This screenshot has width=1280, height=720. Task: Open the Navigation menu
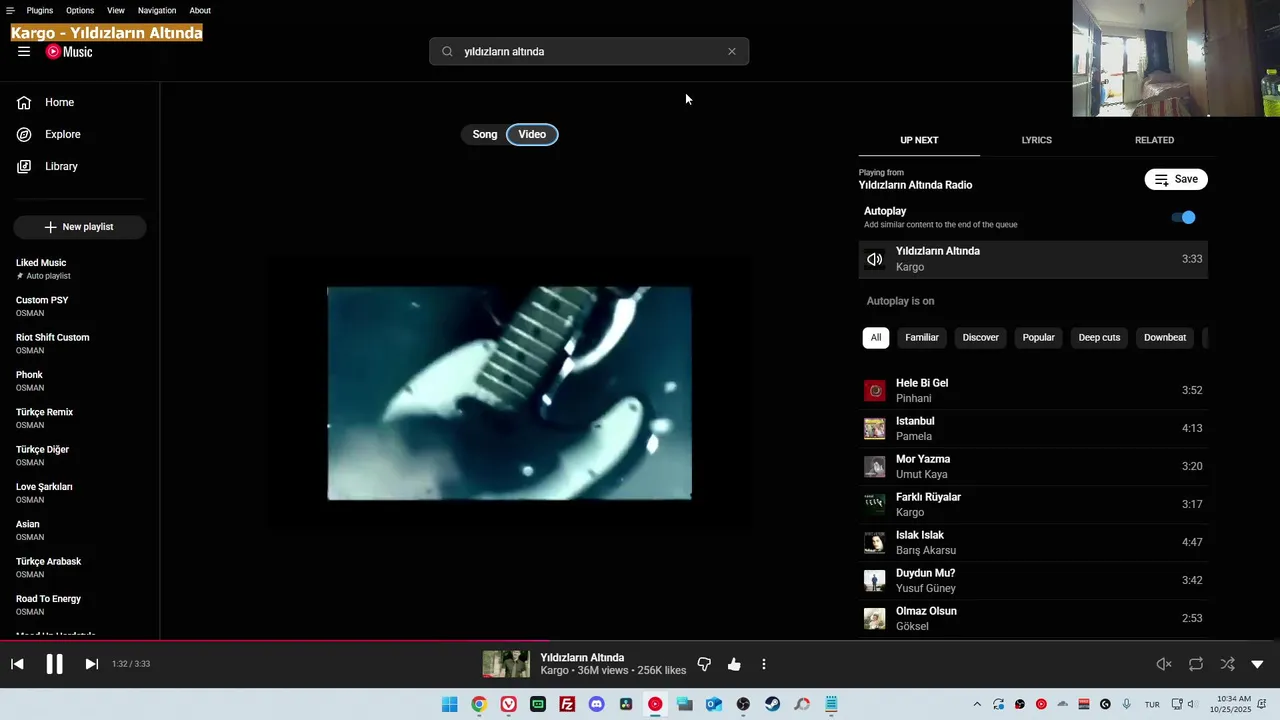[x=157, y=10]
